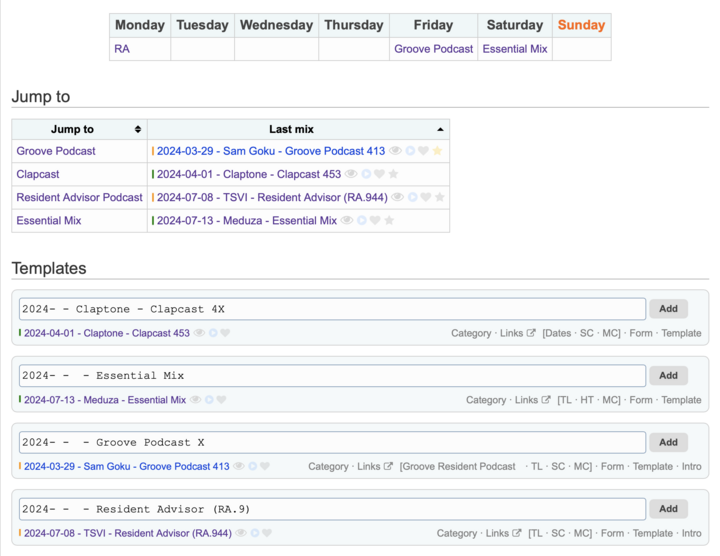Toggle eye icon in Meduza Essential Mix table row

pos(347,220)
